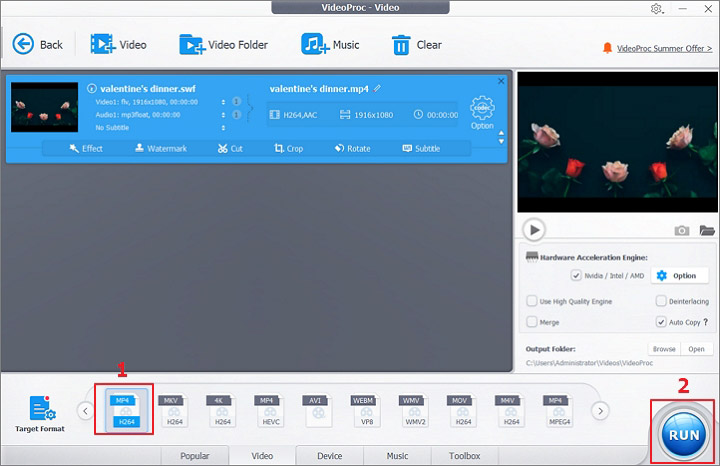Select MOV H264 format

[x=462, y=410]
